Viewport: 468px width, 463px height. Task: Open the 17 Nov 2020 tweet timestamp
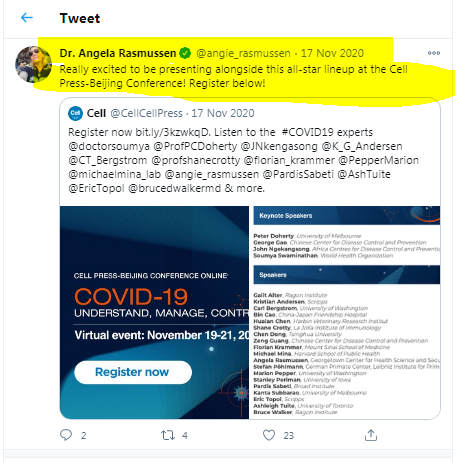coord(332,53)
